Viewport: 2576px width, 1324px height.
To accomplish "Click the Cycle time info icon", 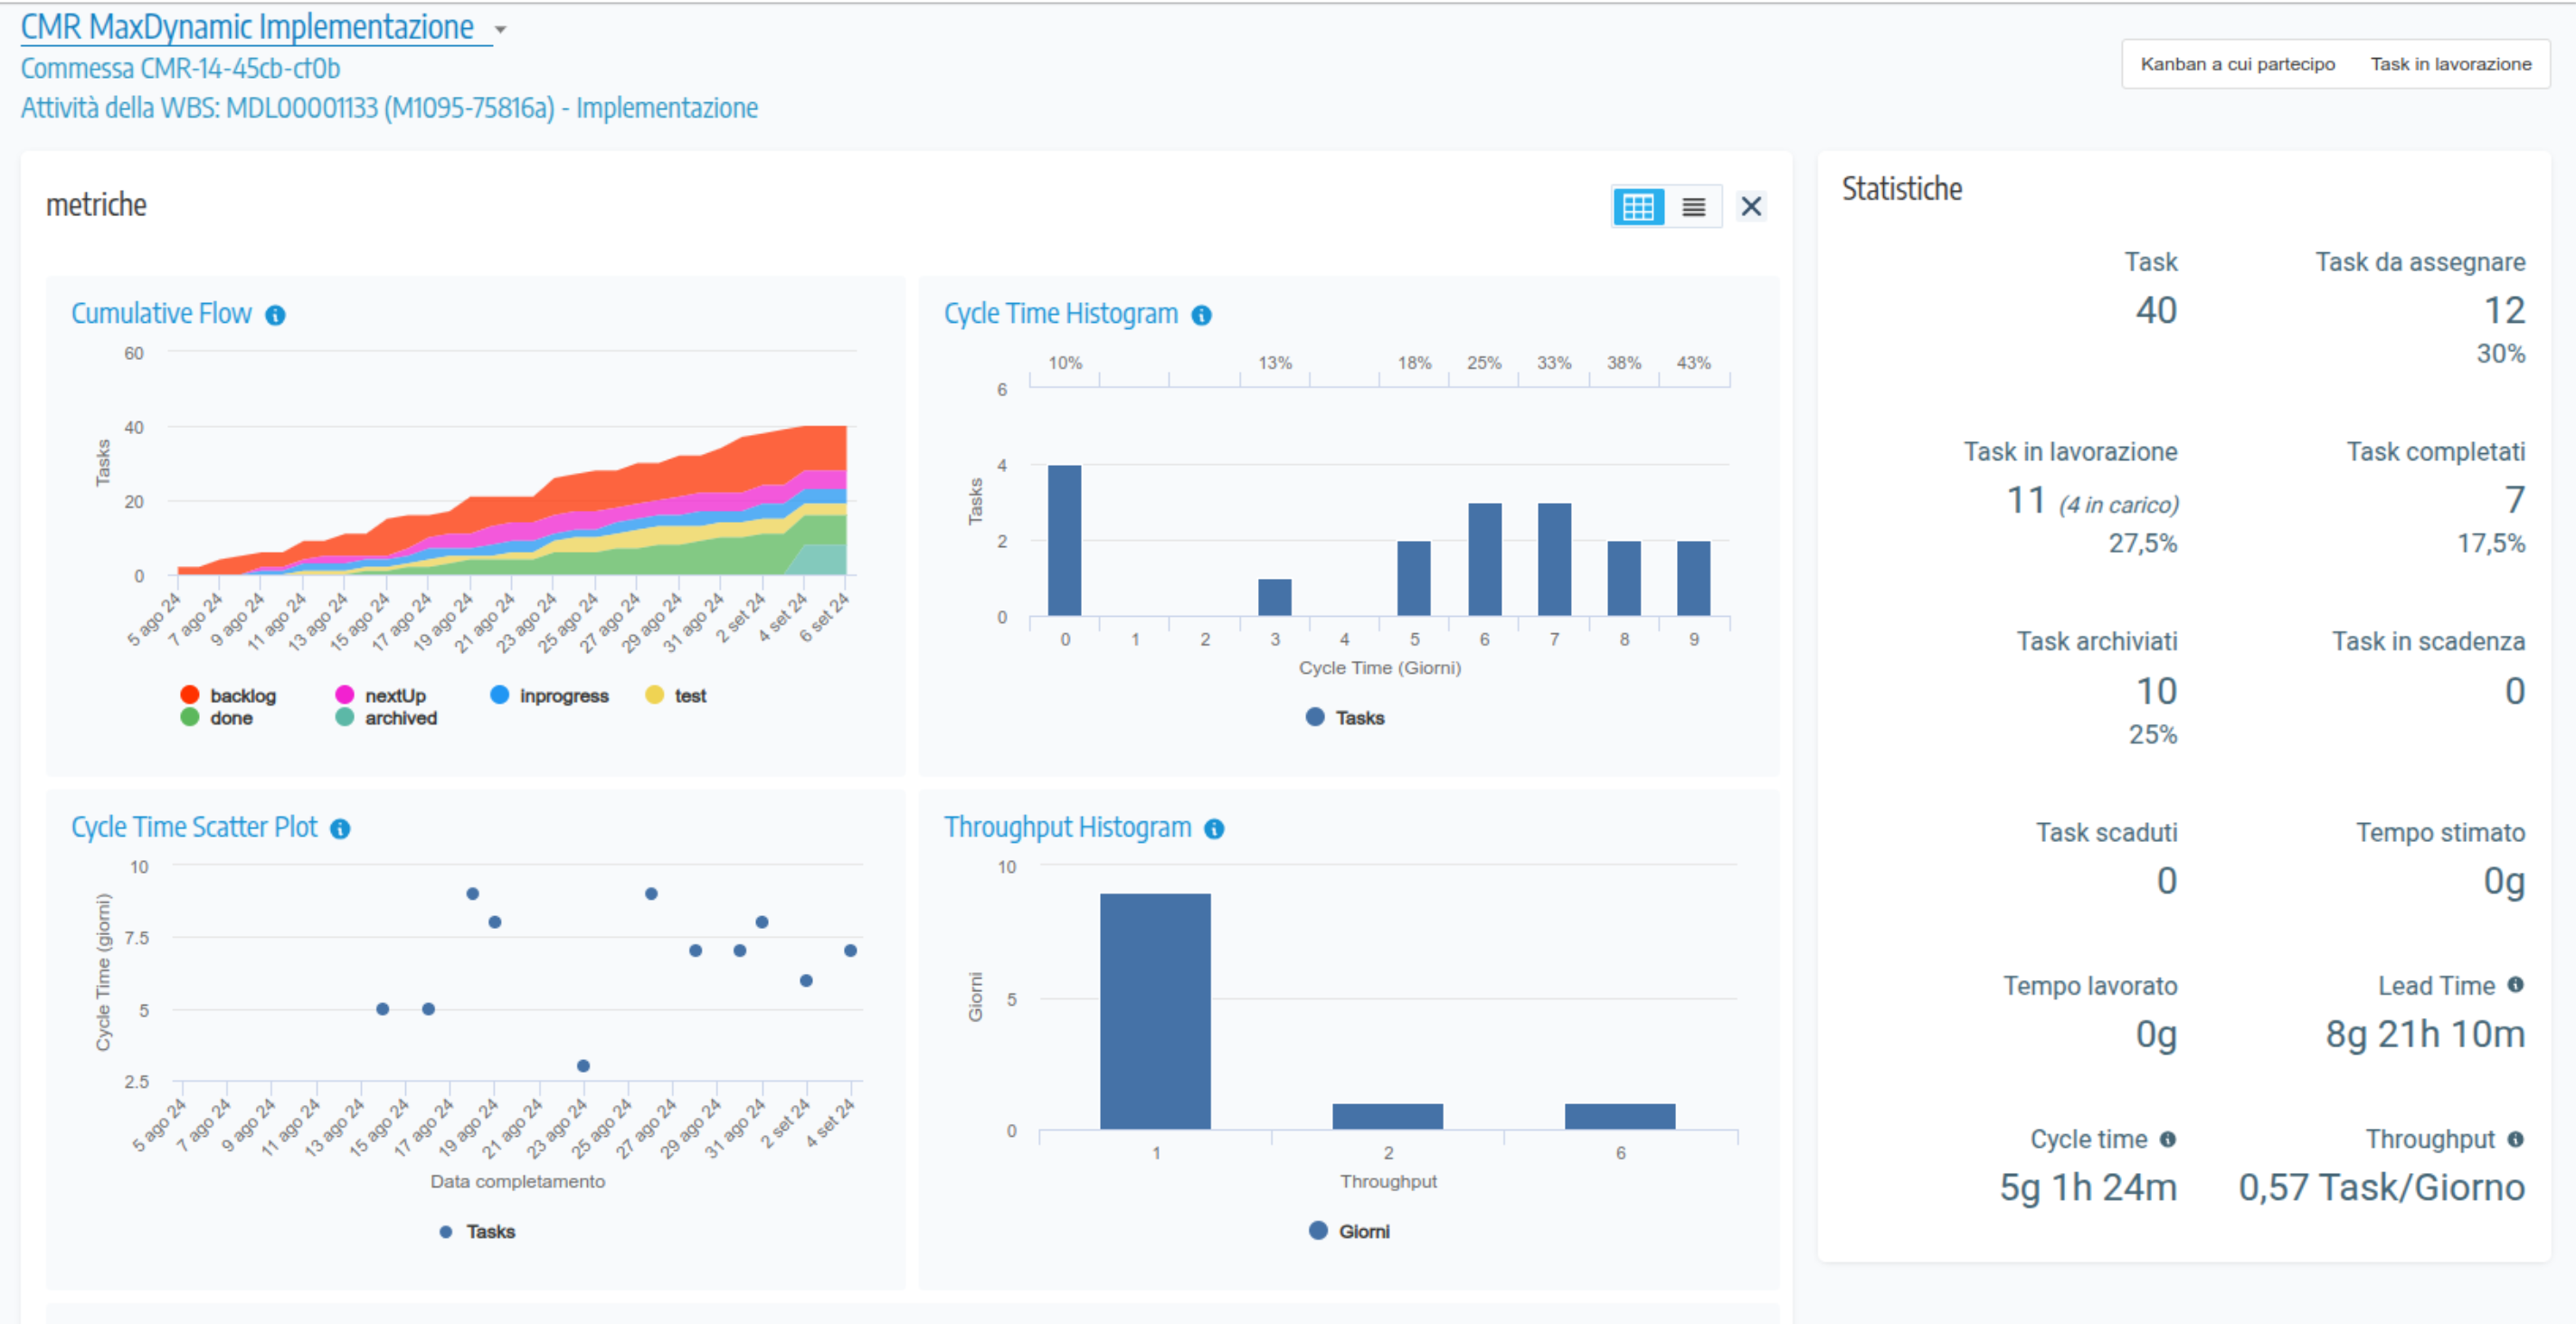I will tap(2167, 1139).
